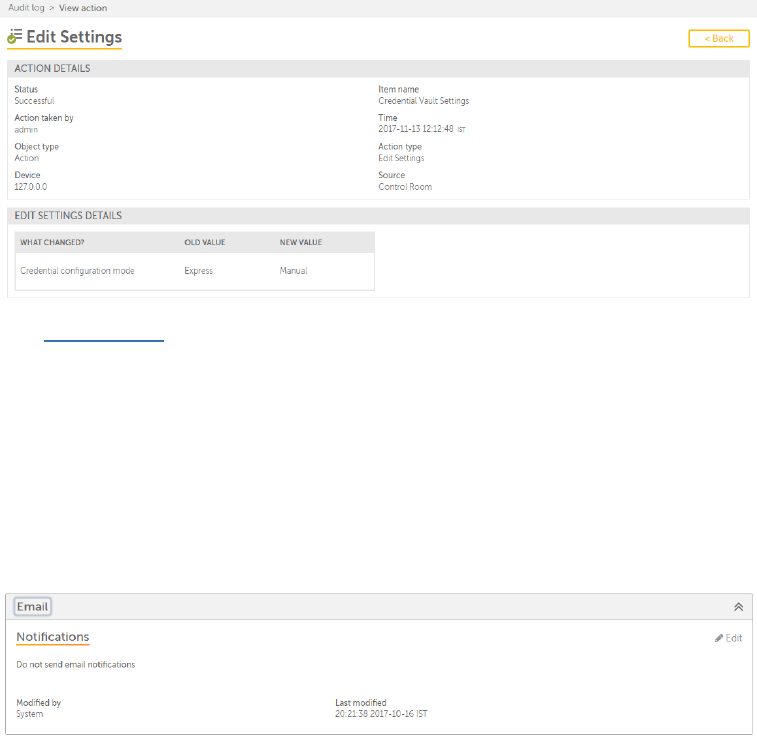Screen dimensions: 757x740
Task: Click the admin user link
Action: point(26,129)
